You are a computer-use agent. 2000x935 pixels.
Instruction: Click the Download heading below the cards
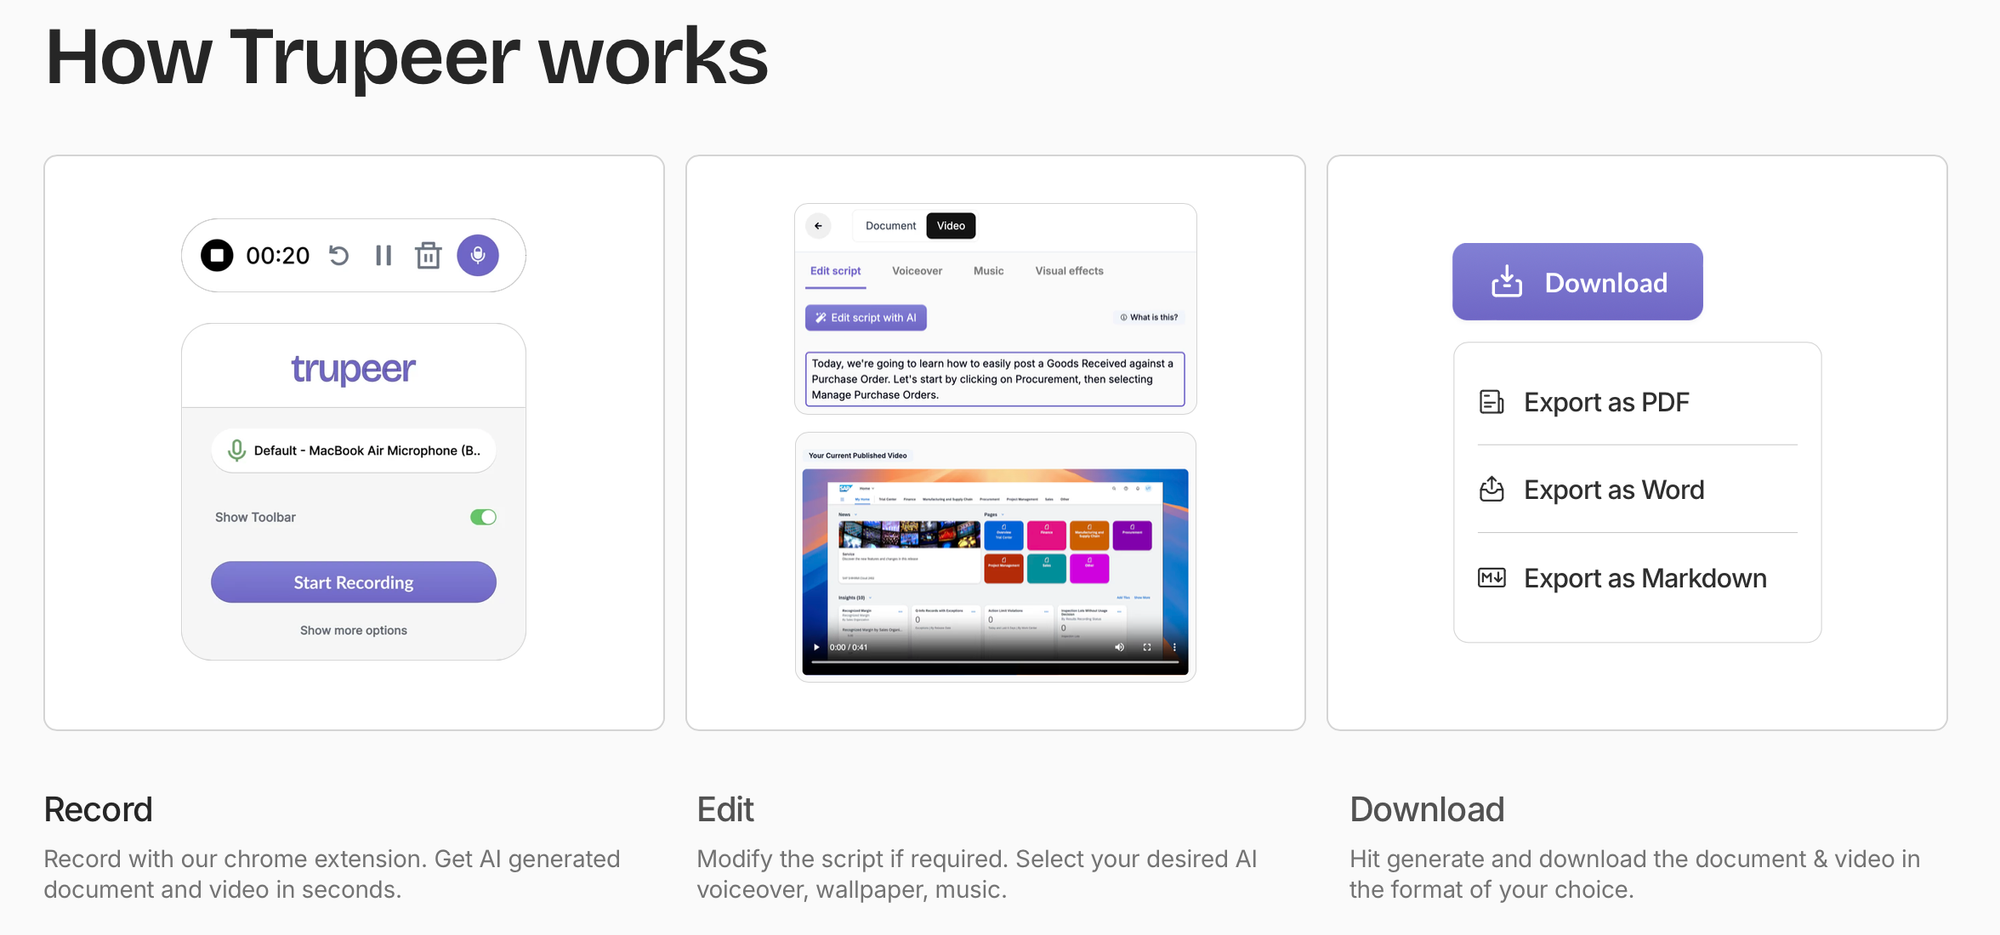click(x=1427, y=809)
